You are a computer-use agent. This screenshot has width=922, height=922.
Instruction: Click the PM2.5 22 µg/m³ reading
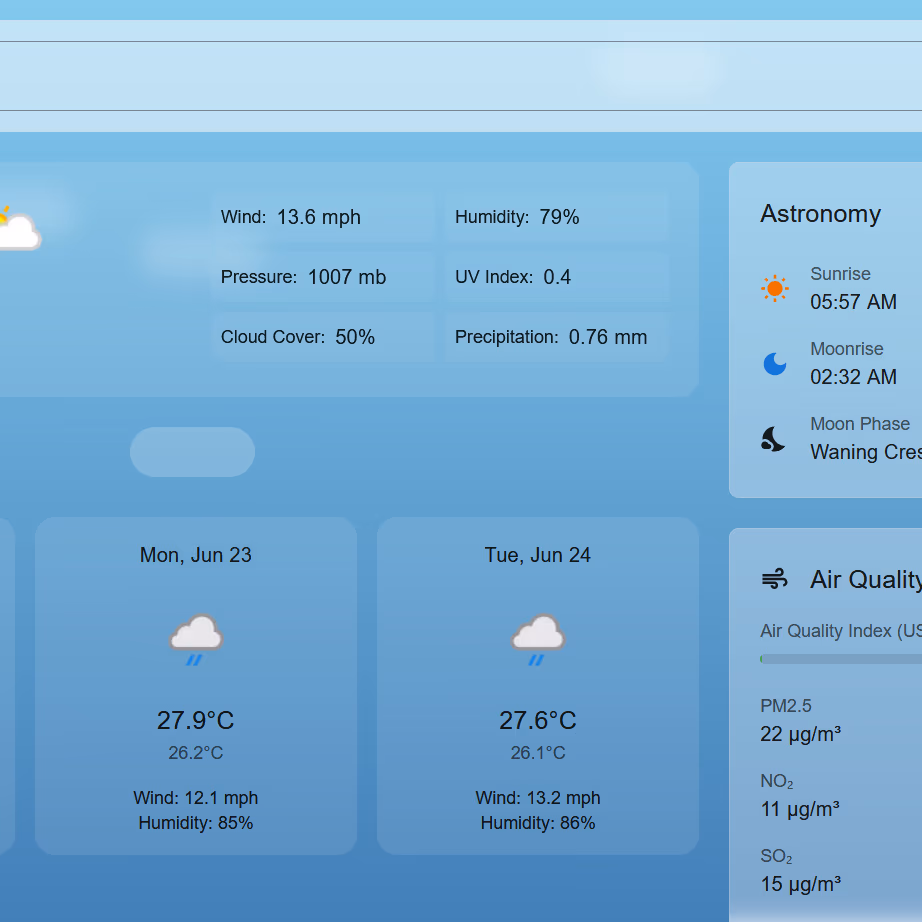pyautogui.click(x=800, y=720)
